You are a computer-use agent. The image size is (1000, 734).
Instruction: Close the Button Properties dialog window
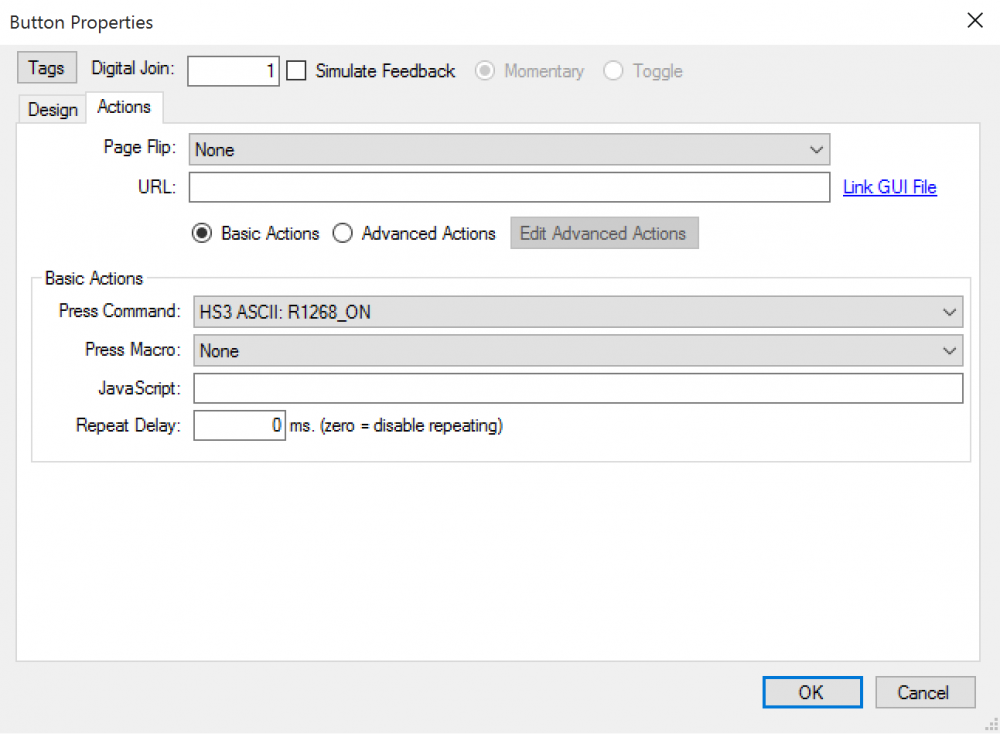[x=975, y=21]
